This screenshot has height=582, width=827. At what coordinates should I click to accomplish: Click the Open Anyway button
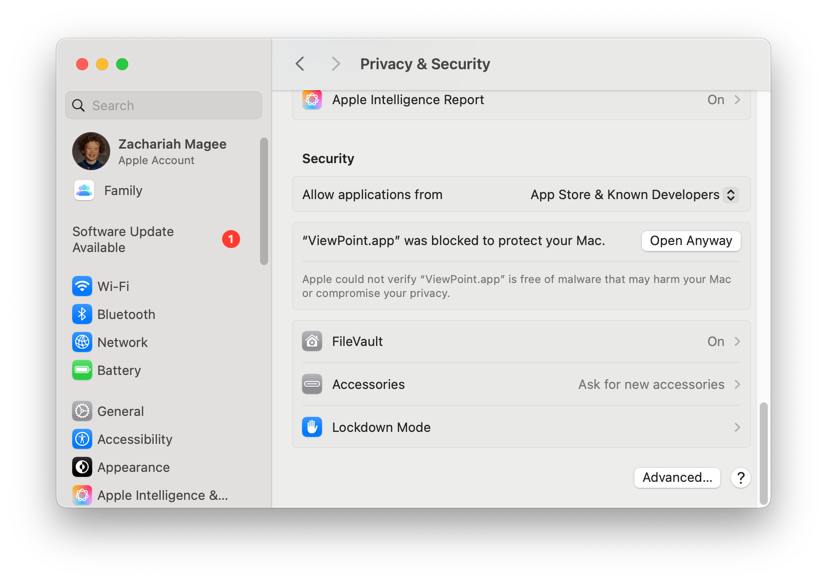click(691, 241)
